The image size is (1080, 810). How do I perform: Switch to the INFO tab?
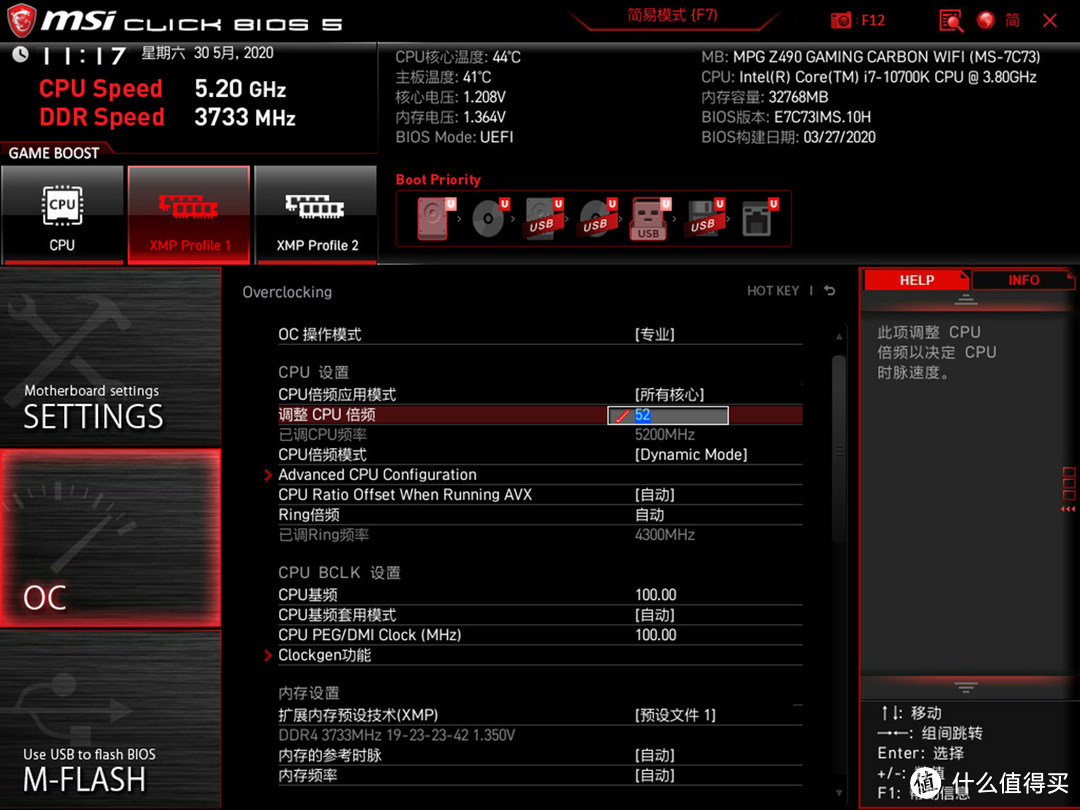[1024, 280]
